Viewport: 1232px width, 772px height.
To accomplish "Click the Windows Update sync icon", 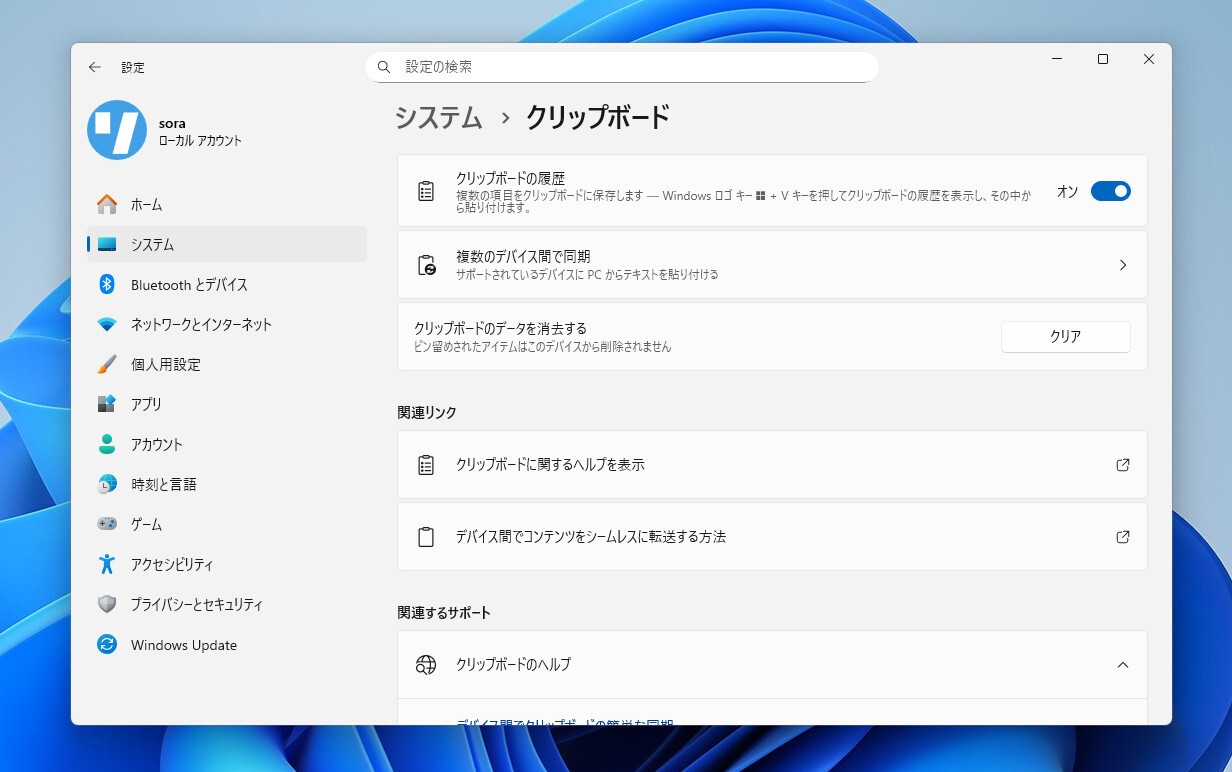I will pos(107,645).
